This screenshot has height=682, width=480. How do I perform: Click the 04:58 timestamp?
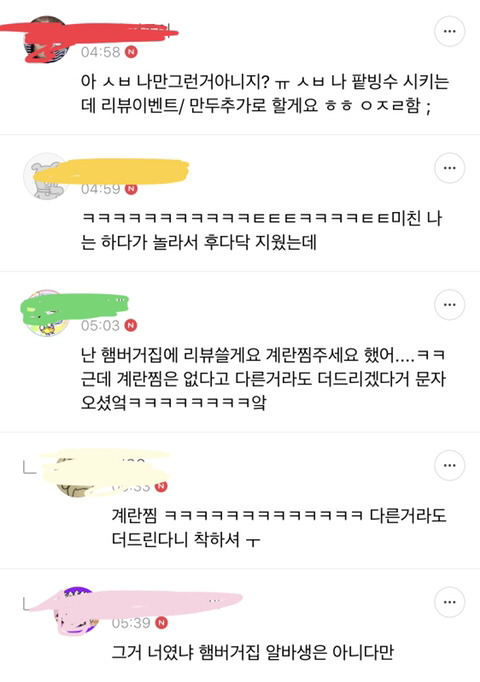(x=100, y=52)
